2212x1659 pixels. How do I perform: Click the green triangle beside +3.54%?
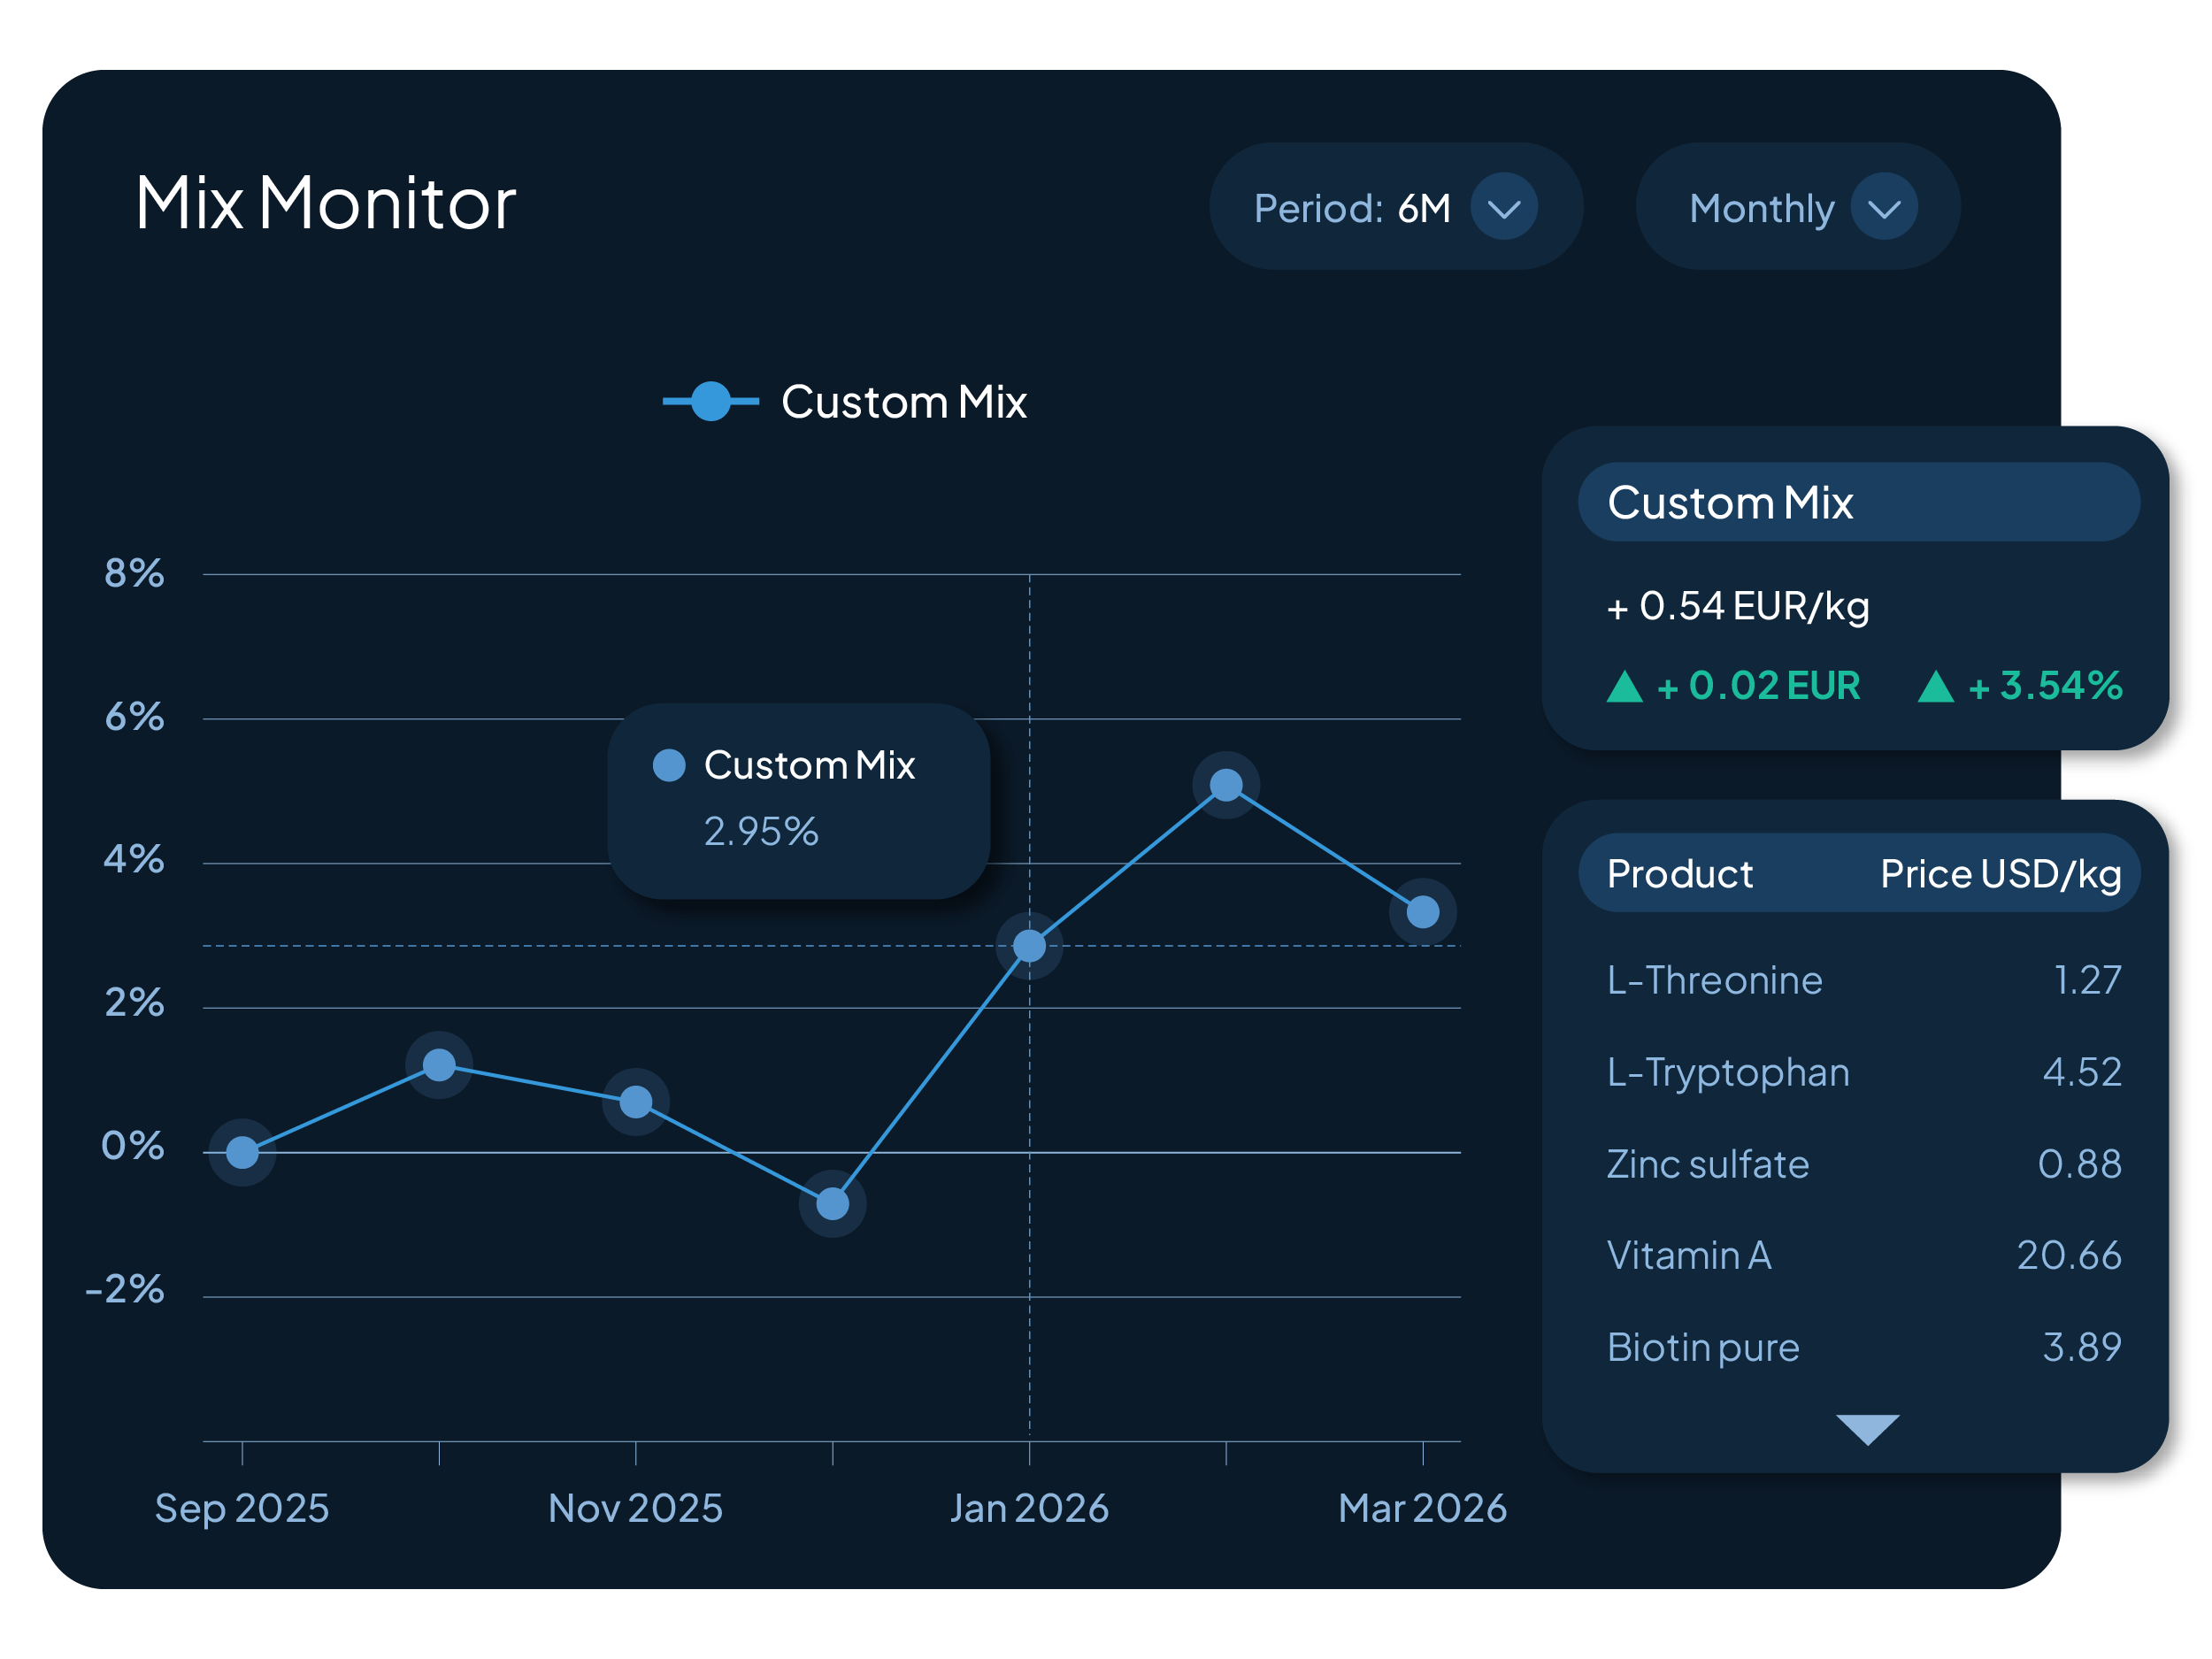tap(1935, 687)
